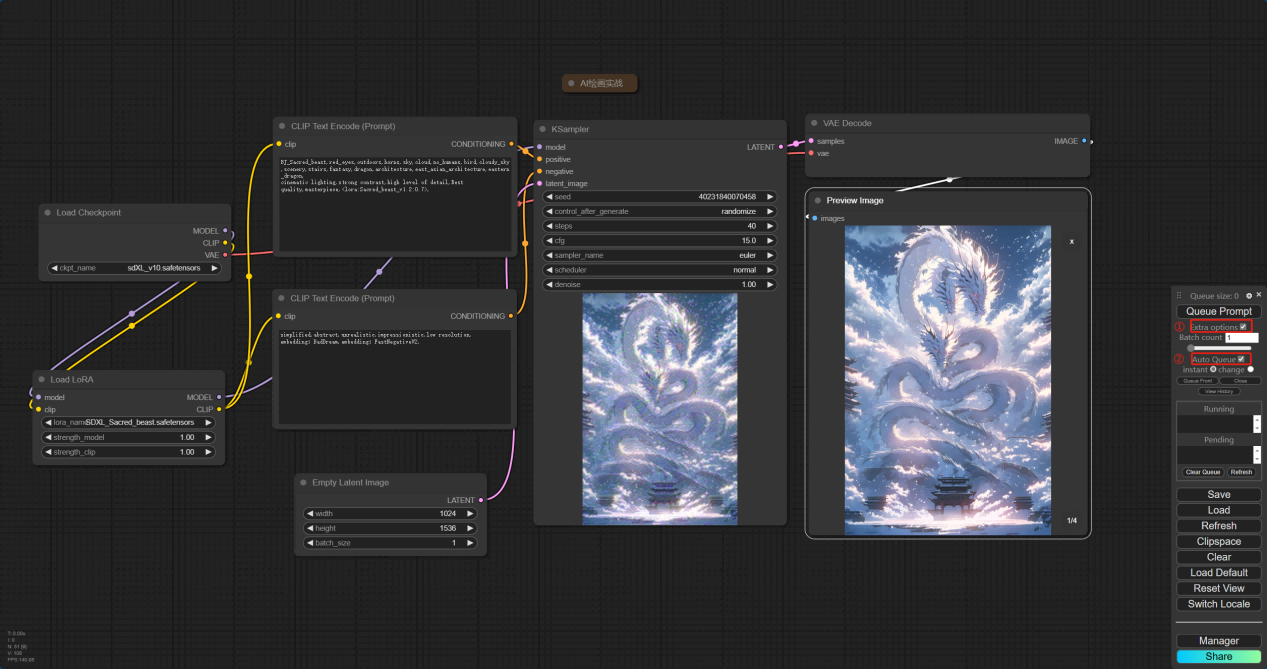Open the sampler_name euler dropdown

click(660, 255)
